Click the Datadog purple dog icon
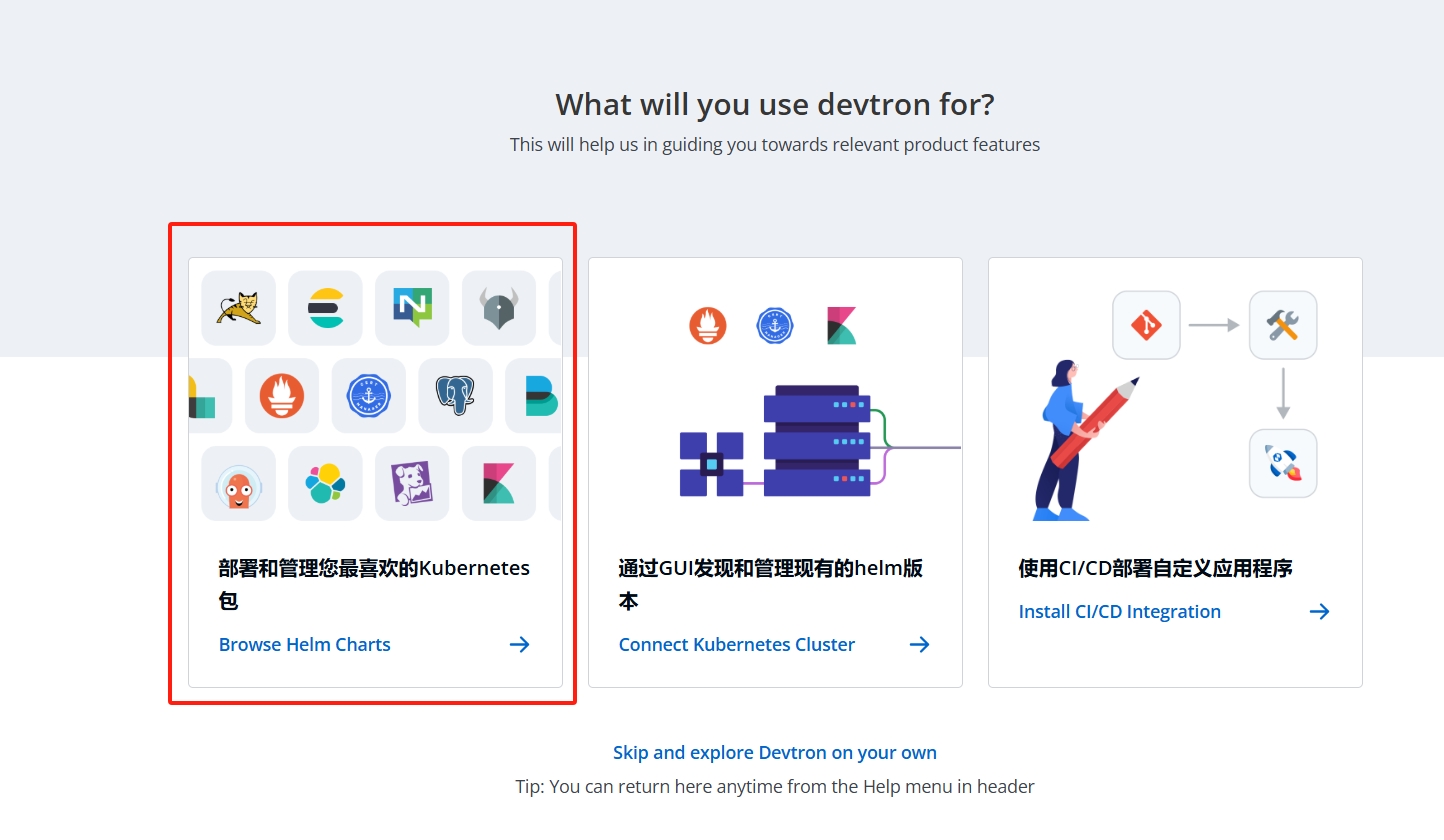The width and height of the screenshot is (1444, 840). pos(412,484)
